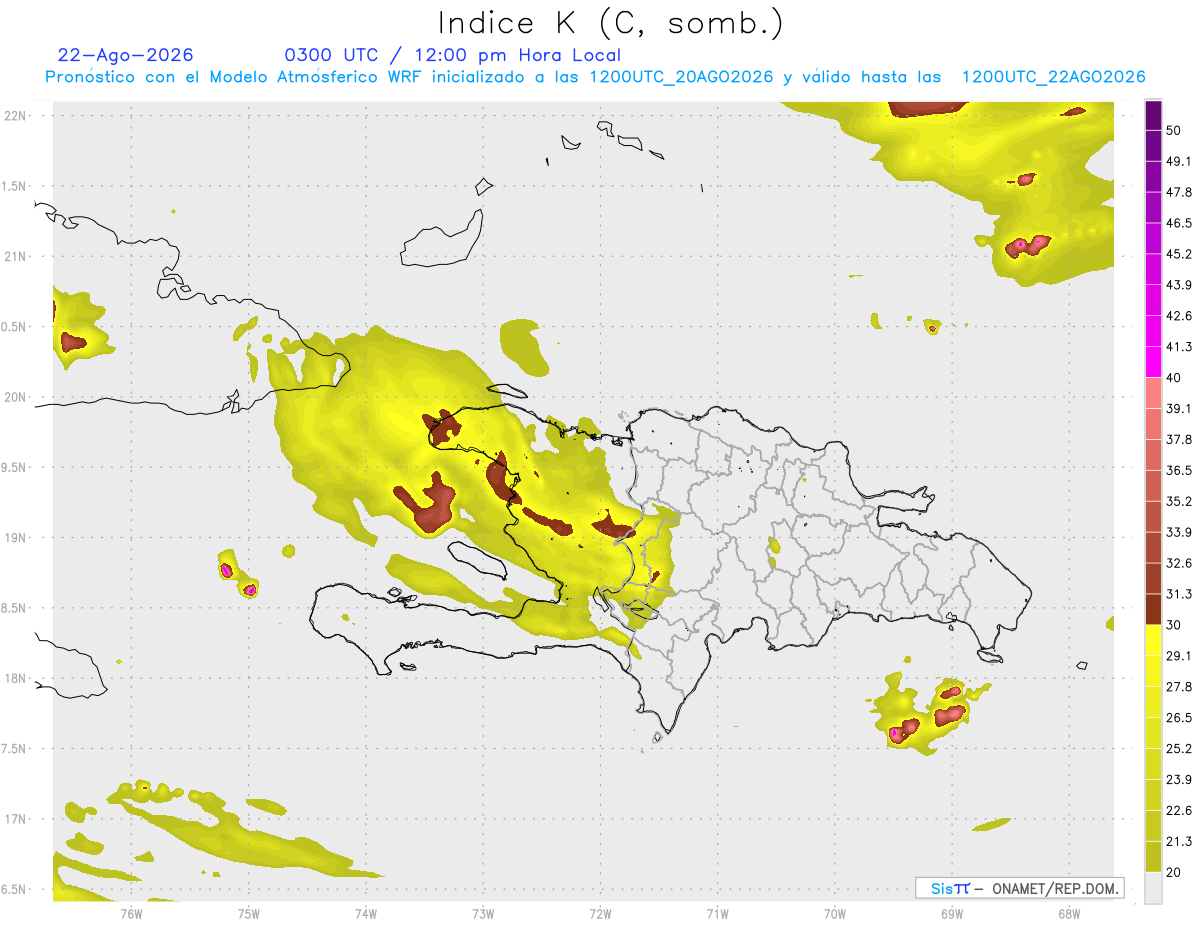Select the gray legend band below 20
The height and width of the screenshot is (927, 1200).
(x=1153, y=887)
